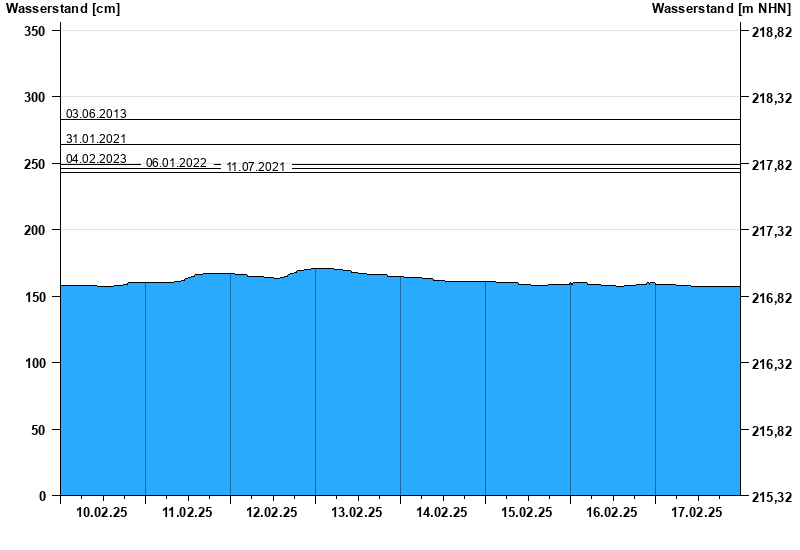
Task: Select the 15.02.25 x-axis label
Action: (x=527, y=512)
